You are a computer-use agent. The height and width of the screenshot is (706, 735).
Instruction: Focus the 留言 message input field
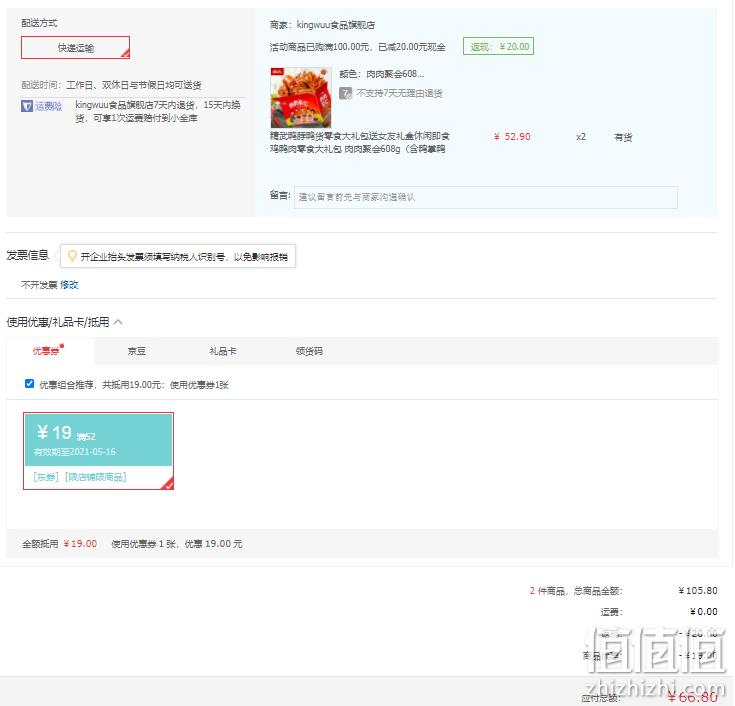click(x=486, y=197)
